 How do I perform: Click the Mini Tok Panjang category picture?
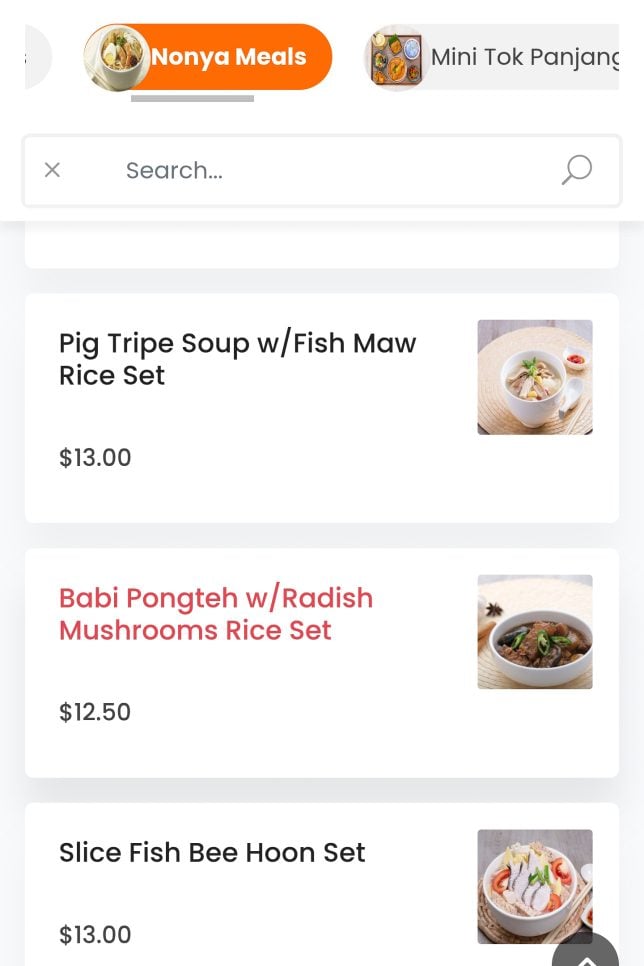pos(396,57)
